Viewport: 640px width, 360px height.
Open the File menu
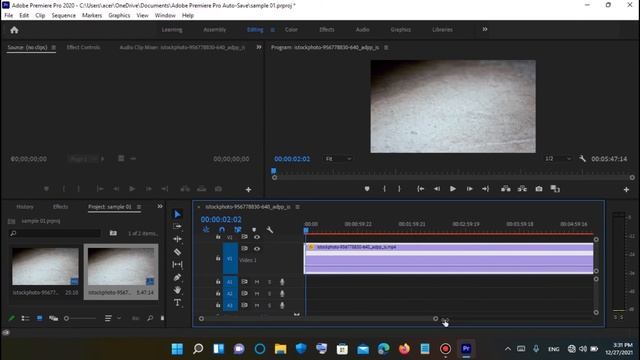point(9,16)
